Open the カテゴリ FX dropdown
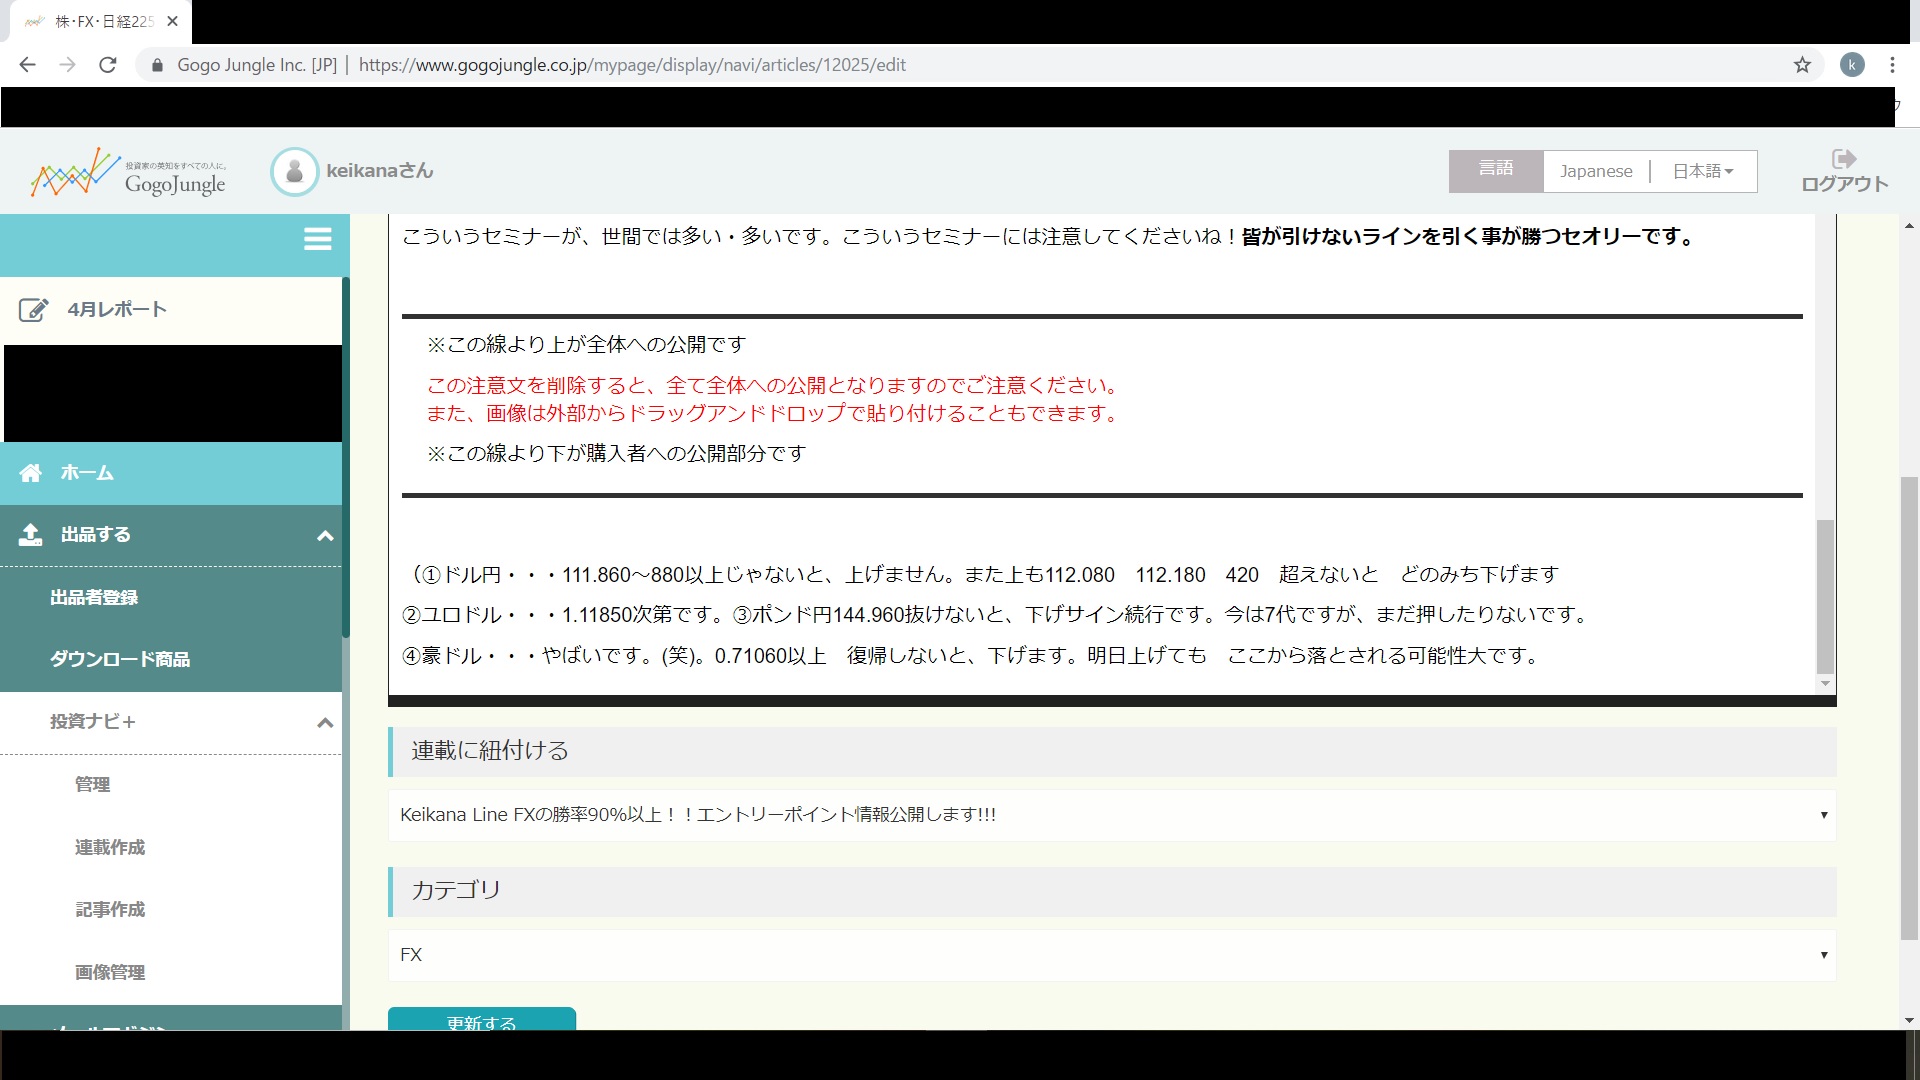Screen dimensions: 1920x1080 (x=1111, y=955)
